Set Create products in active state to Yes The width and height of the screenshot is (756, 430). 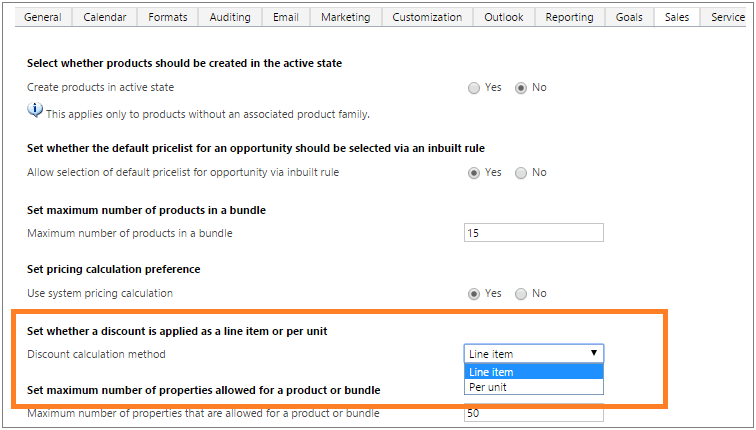pos(474,88)
